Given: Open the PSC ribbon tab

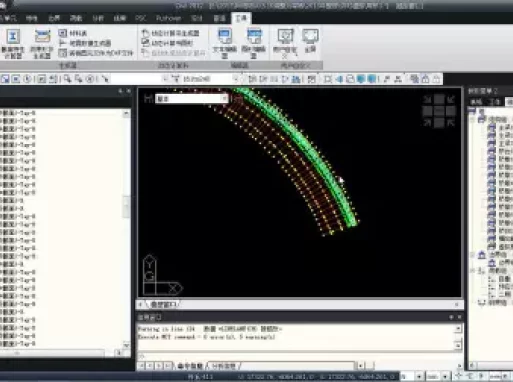Looking at the screenshot, I should [x=141, y=18].
